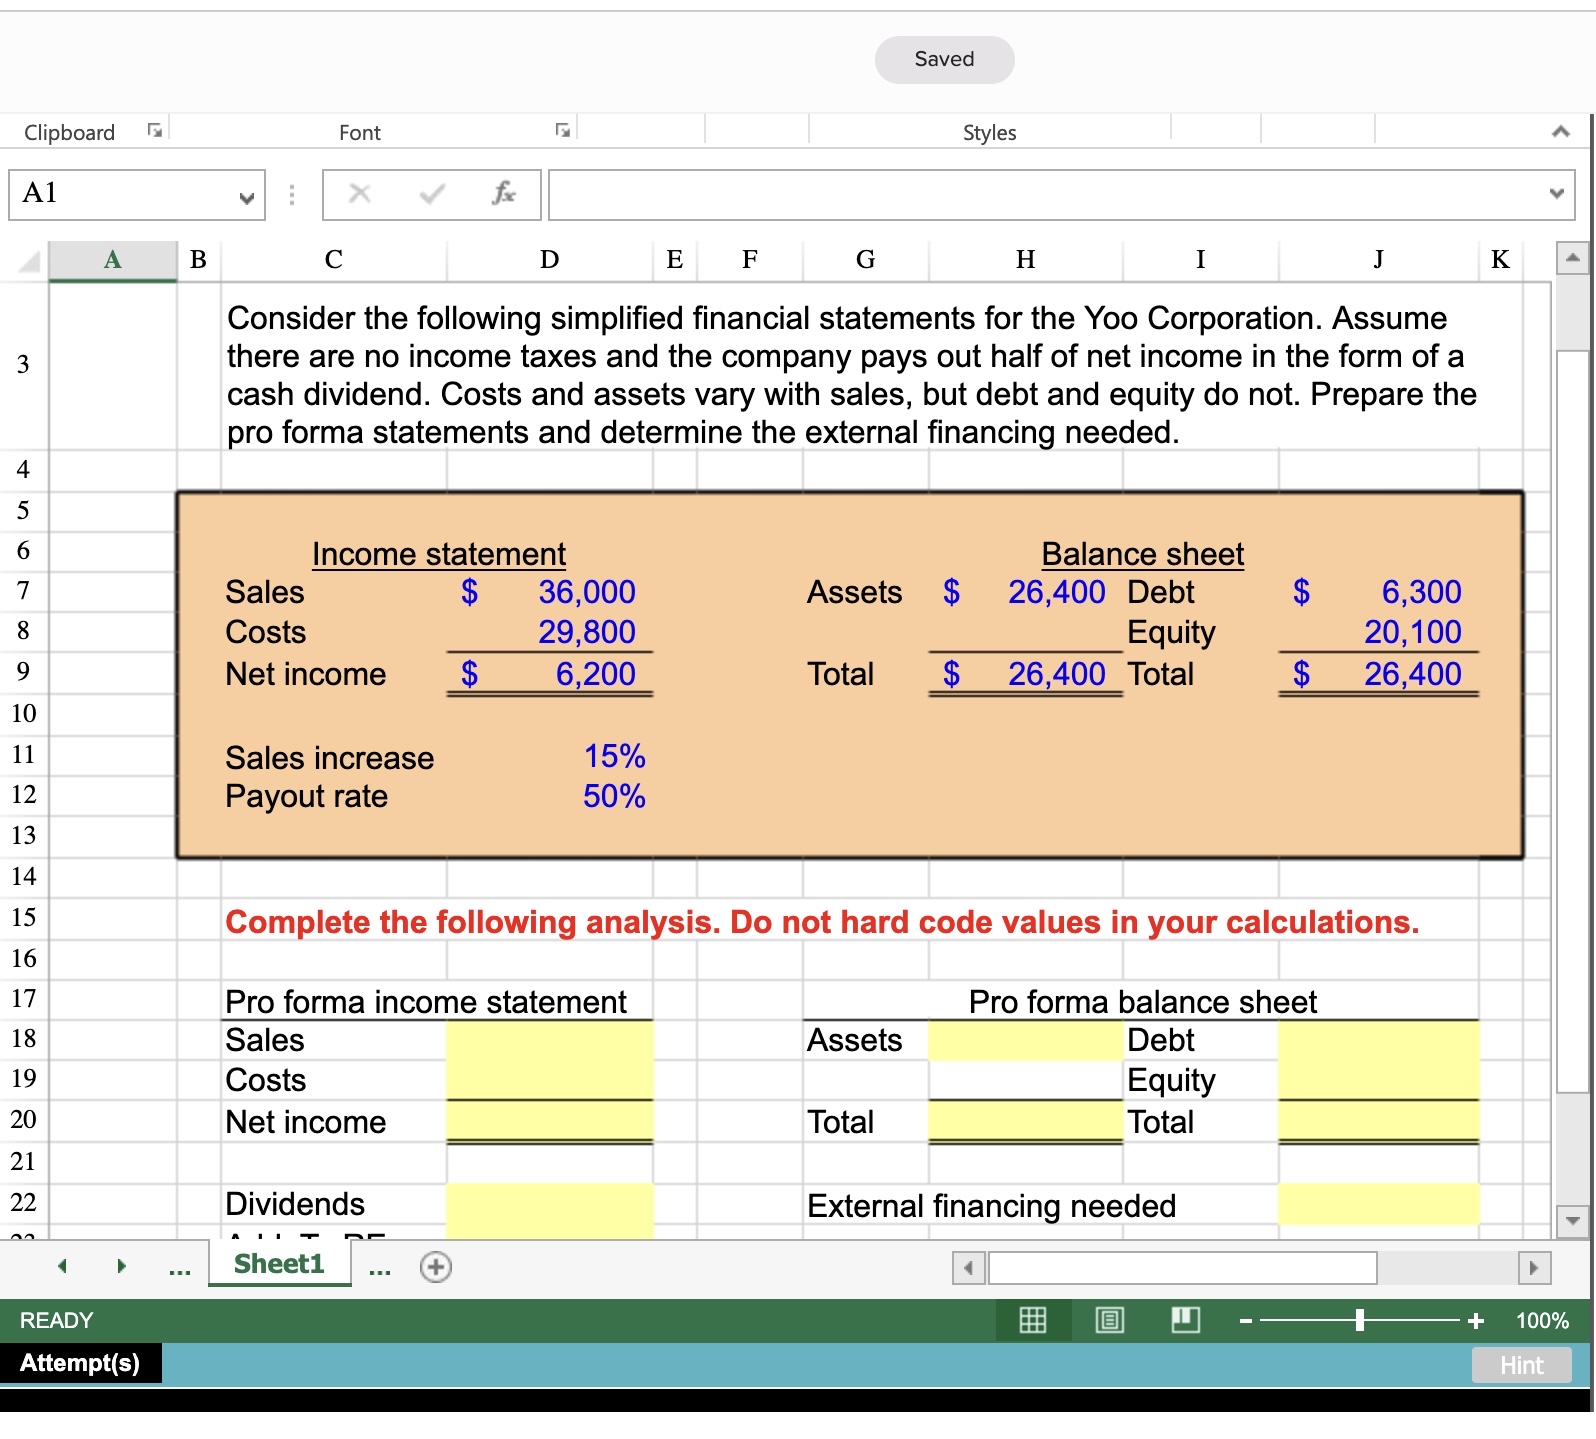Click the horizontal scrollbar thumb
Image resolution: width=1596 pixels, height=1439 pixels.
coord(1183,1268)
